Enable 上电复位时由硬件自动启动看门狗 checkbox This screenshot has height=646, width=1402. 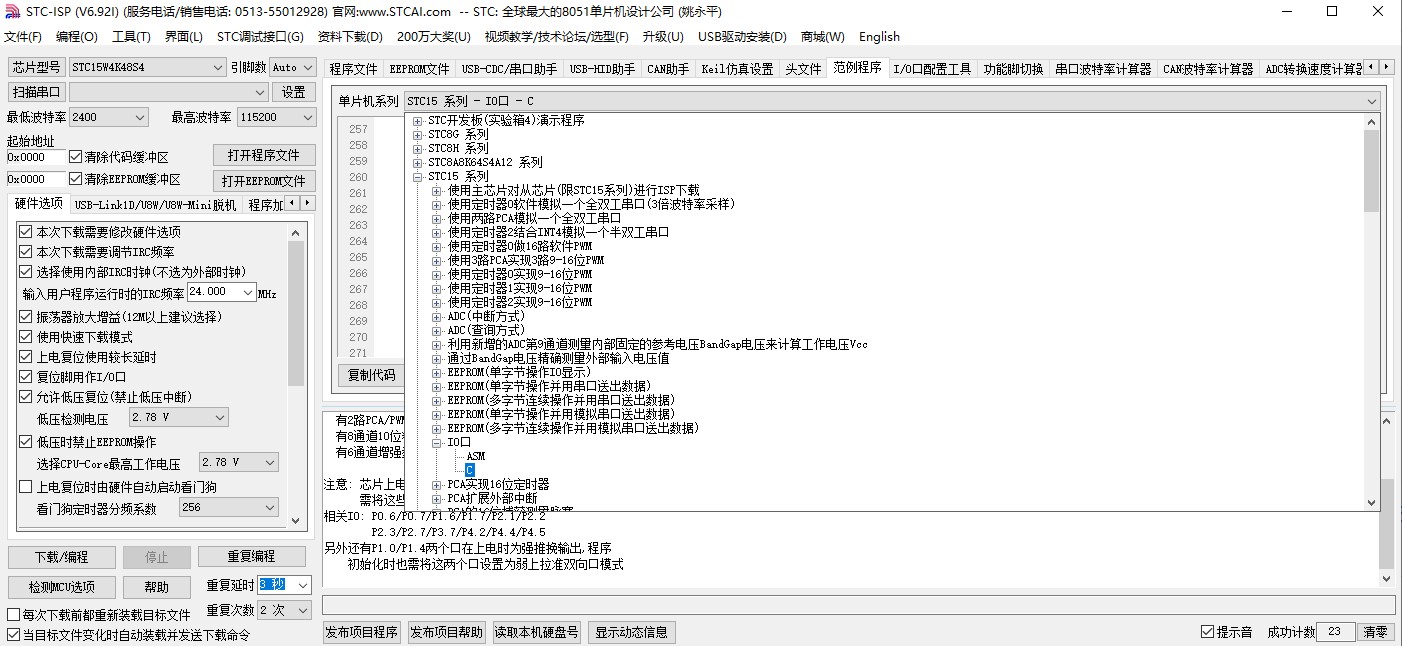pyautogui.click(x=26, y=487)
